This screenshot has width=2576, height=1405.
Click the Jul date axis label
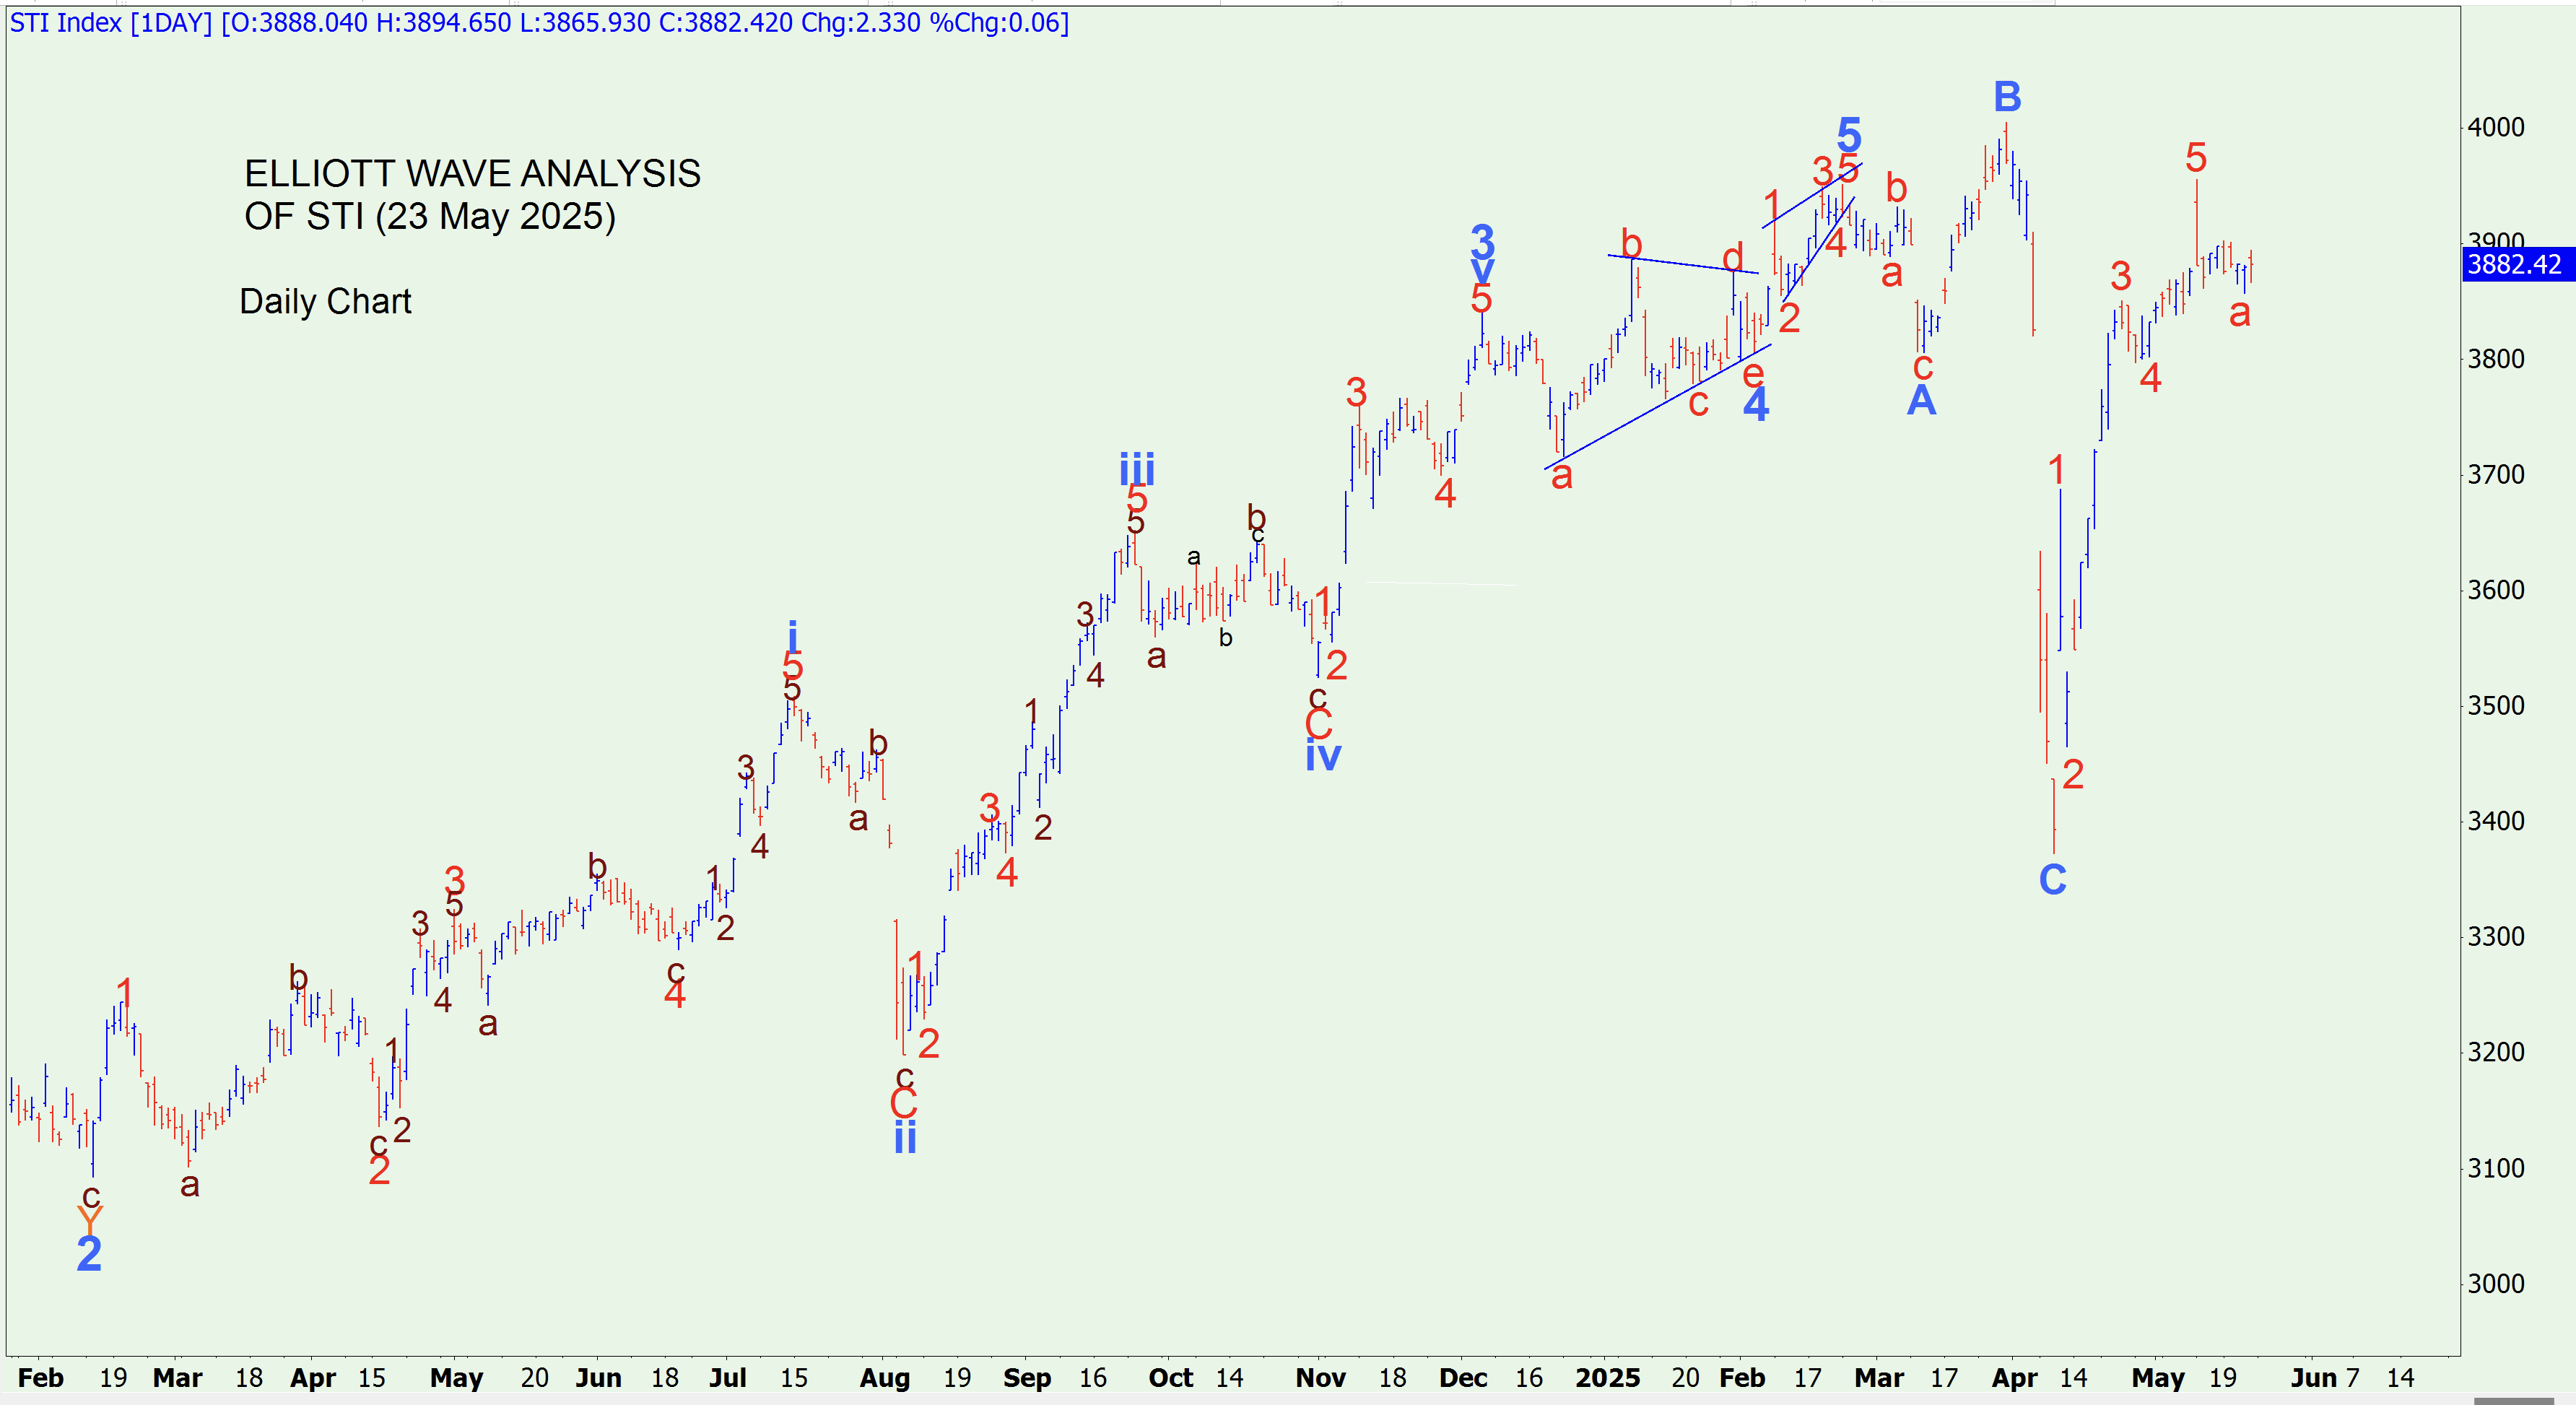[x=727, y=1378]
